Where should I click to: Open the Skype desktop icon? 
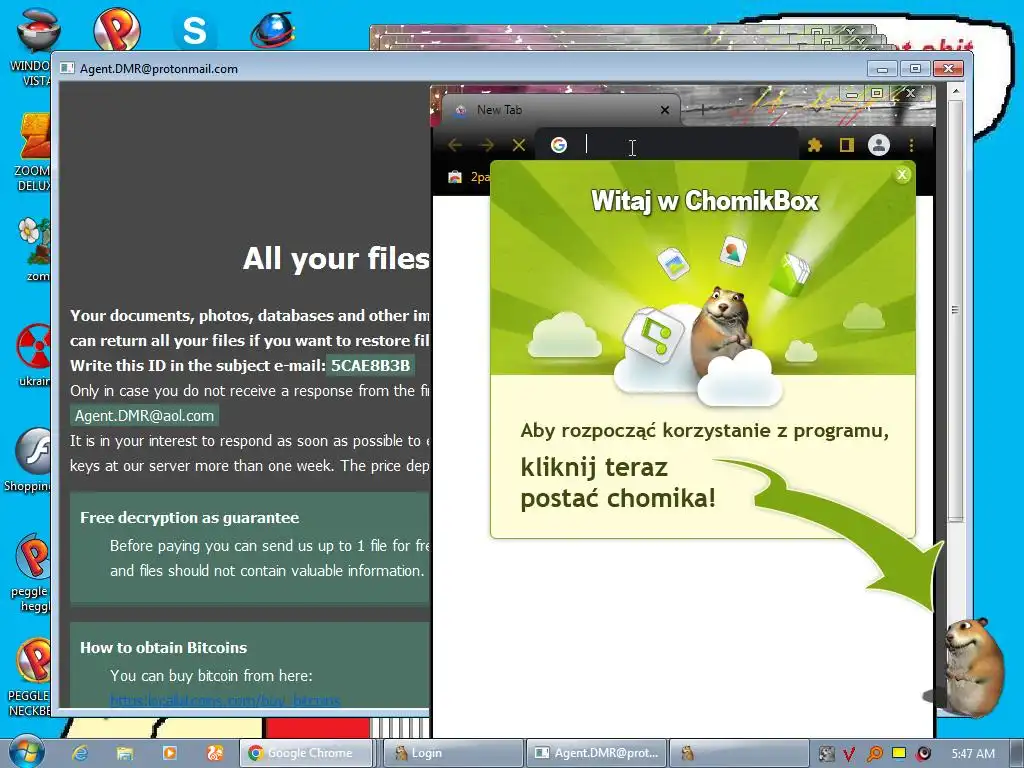pyautogui.click(x=195, y=29)
